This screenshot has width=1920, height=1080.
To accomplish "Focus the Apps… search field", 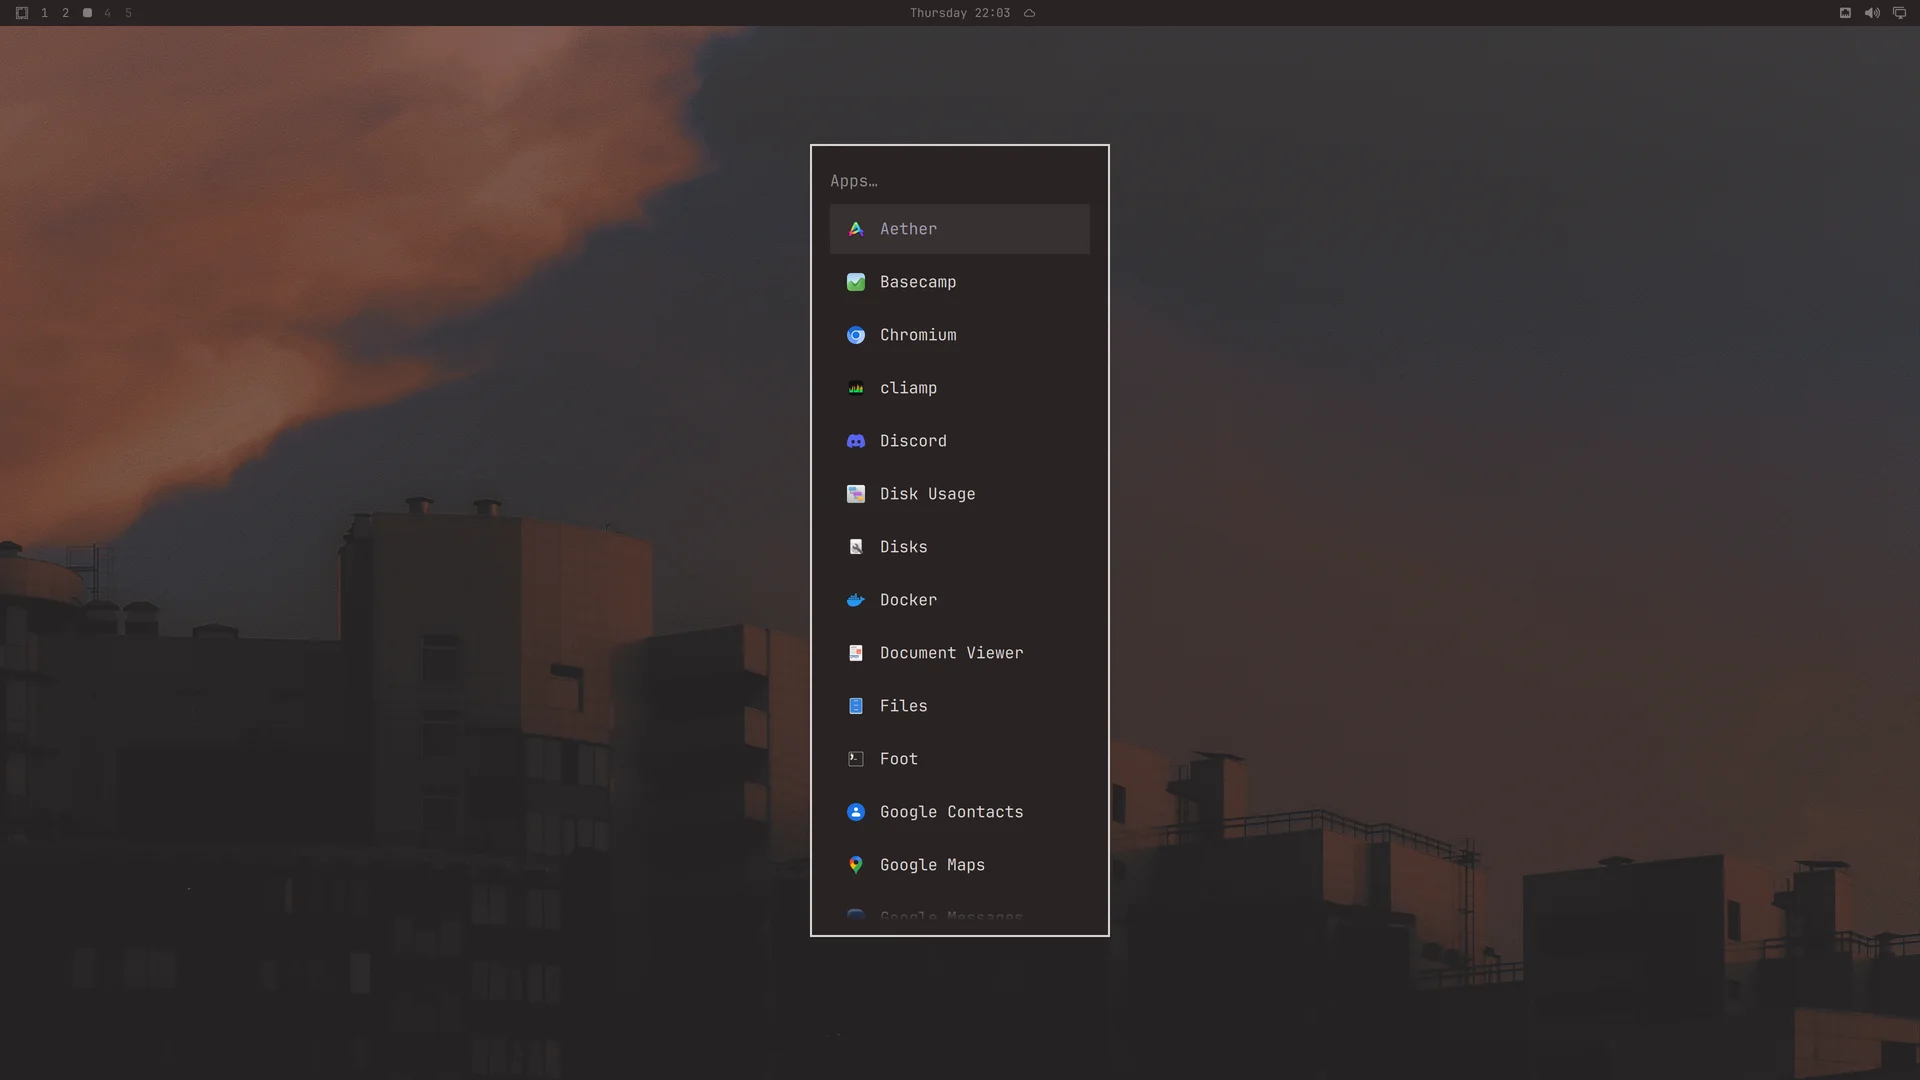I will (x=960, y=181).
